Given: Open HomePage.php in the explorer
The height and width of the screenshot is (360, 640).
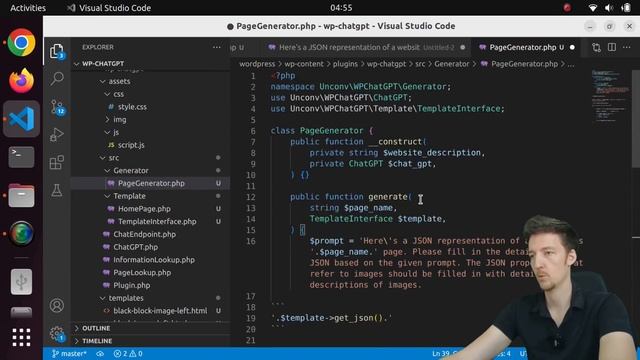Looking at the screenshot, I should pyautogui.click(x=151, y=209).
